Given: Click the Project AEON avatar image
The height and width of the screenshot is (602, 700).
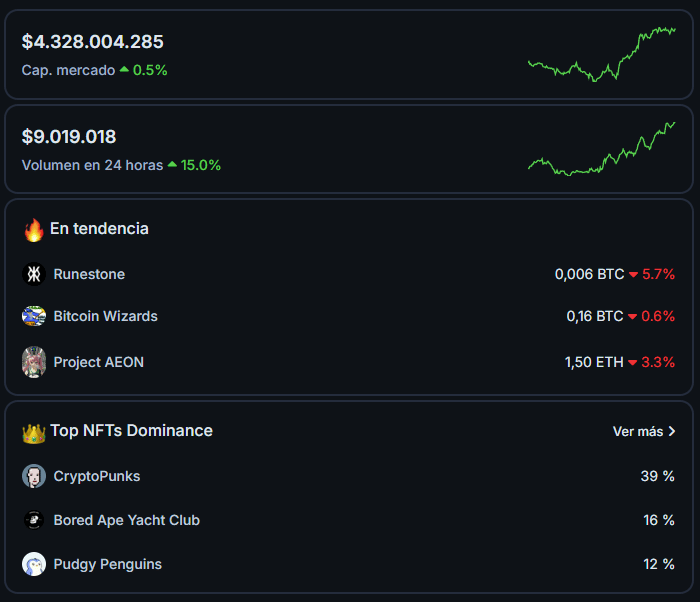Looking at the screenshot, I should 34,362.
